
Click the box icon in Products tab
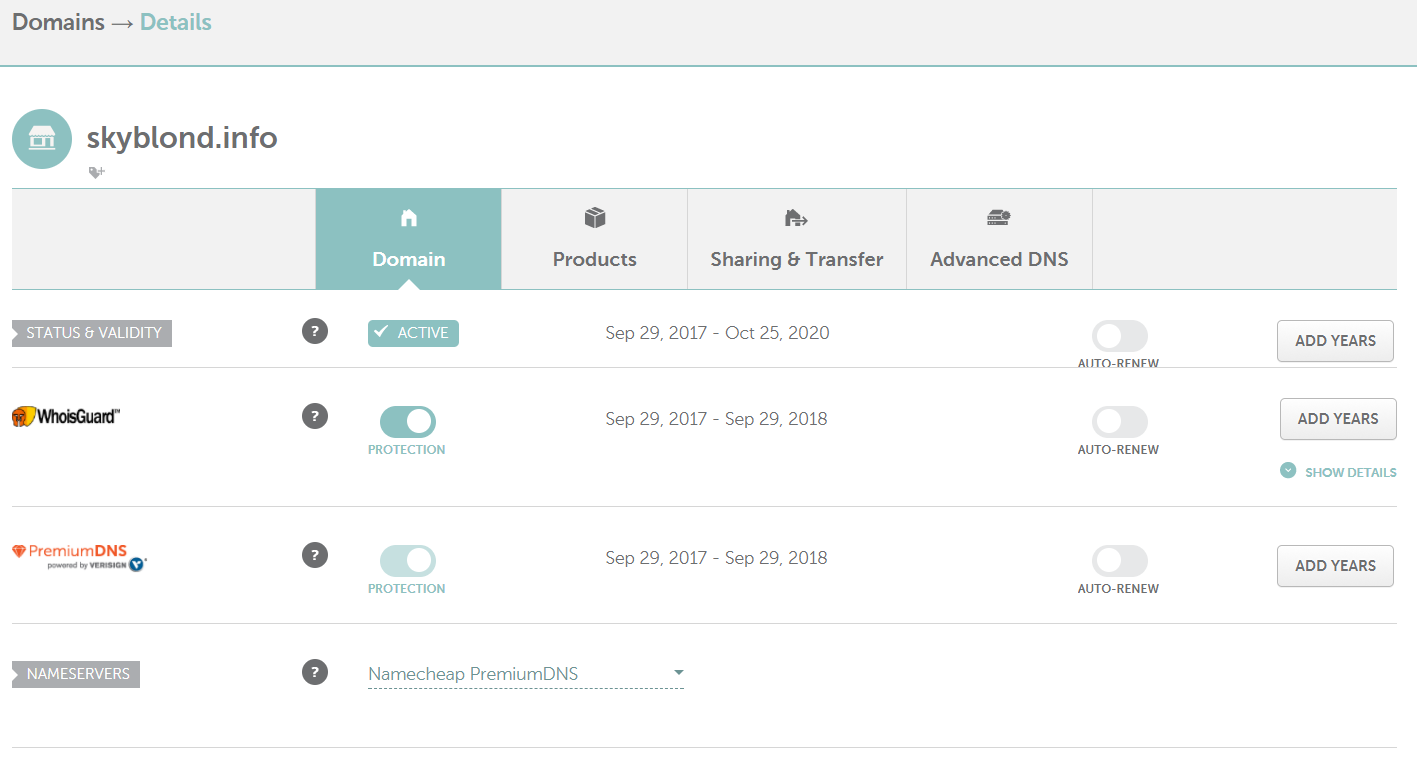(x=595, y=217)
